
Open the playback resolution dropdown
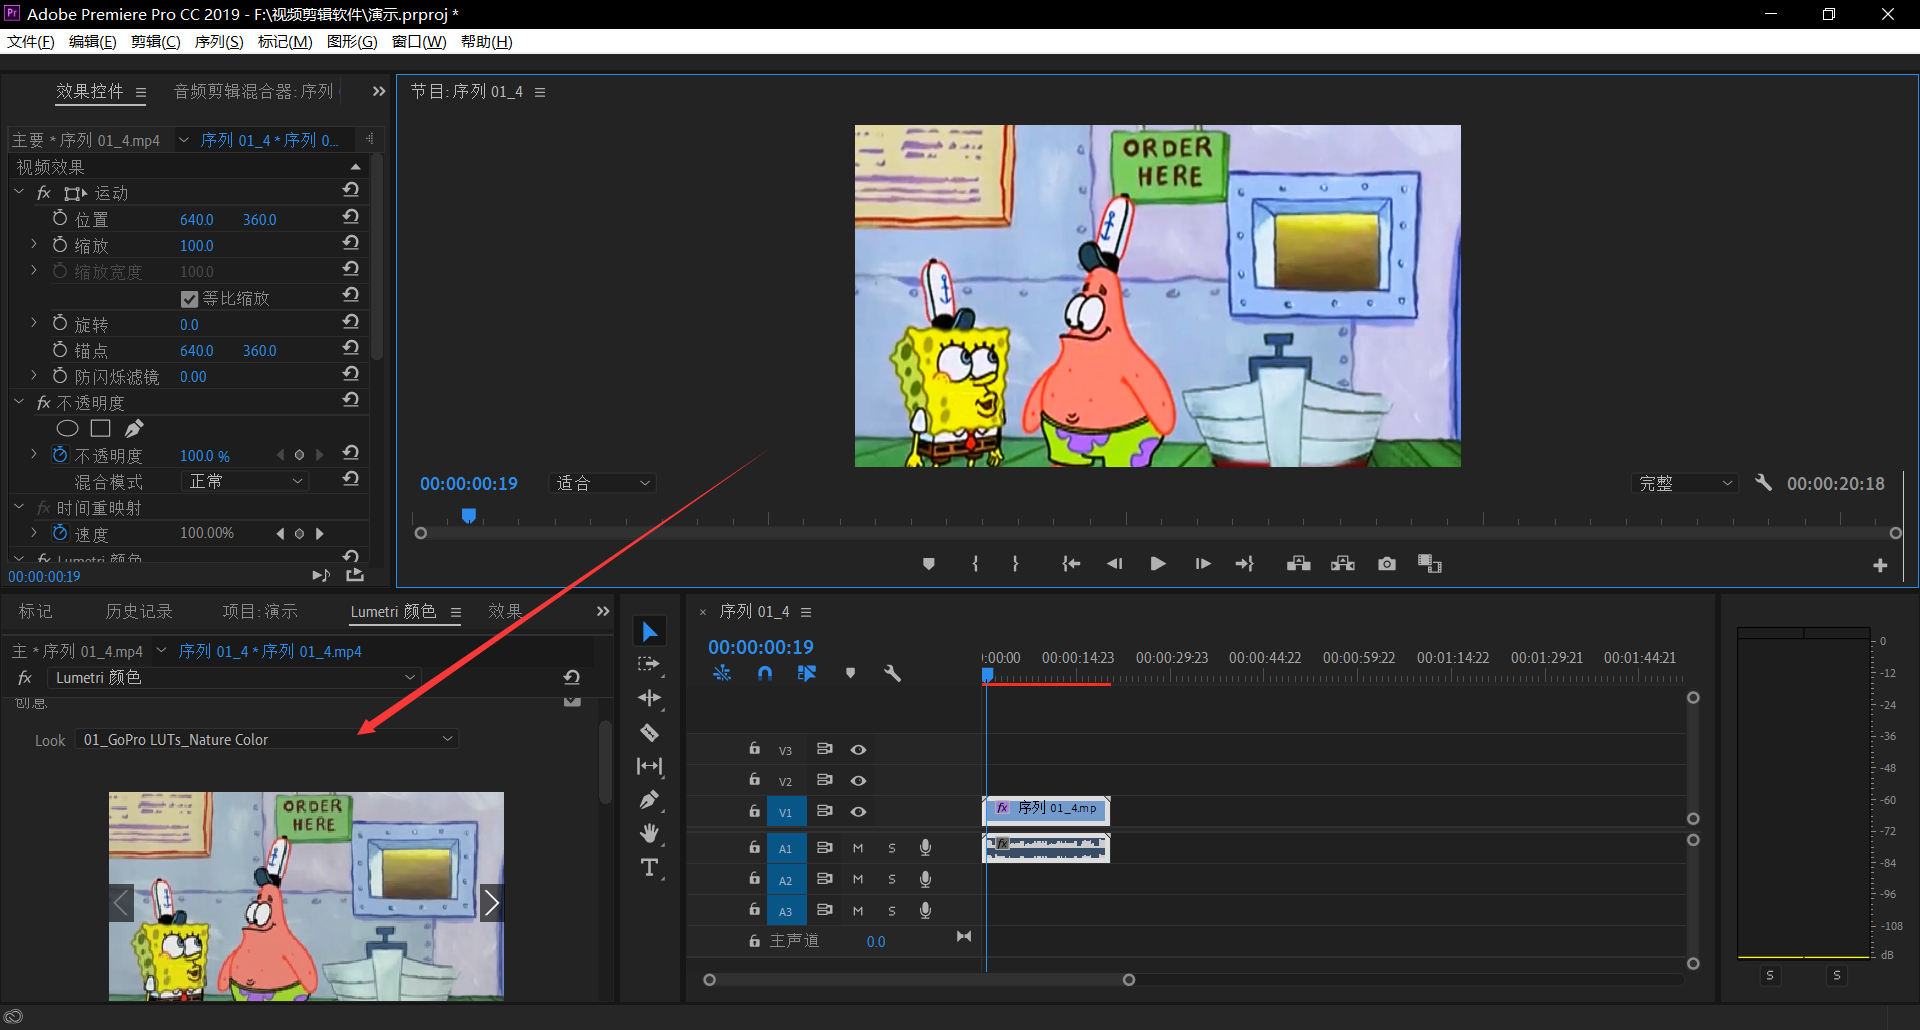pyautogui.click(x=1685, y=484)
